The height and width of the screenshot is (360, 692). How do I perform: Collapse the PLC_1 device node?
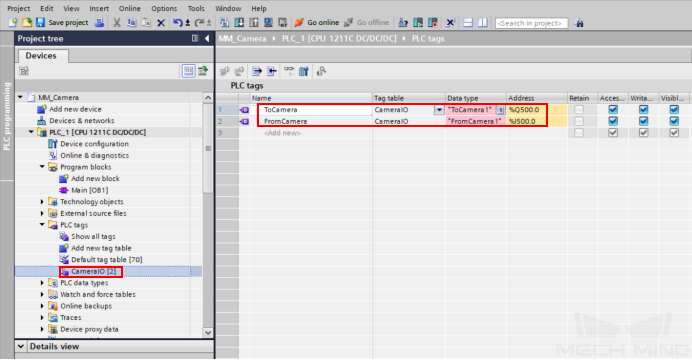click(31, 132)
